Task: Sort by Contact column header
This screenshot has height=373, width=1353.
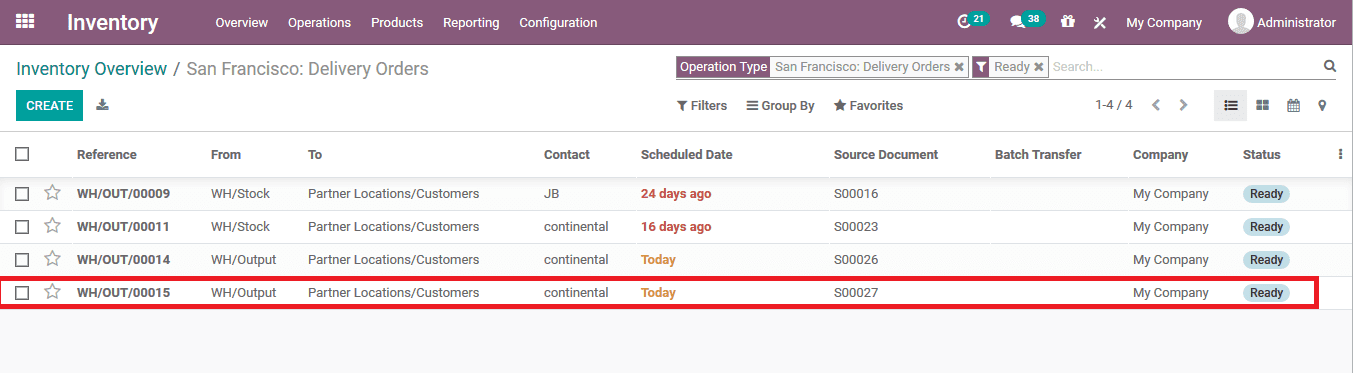Action: [x=567, y=154]
